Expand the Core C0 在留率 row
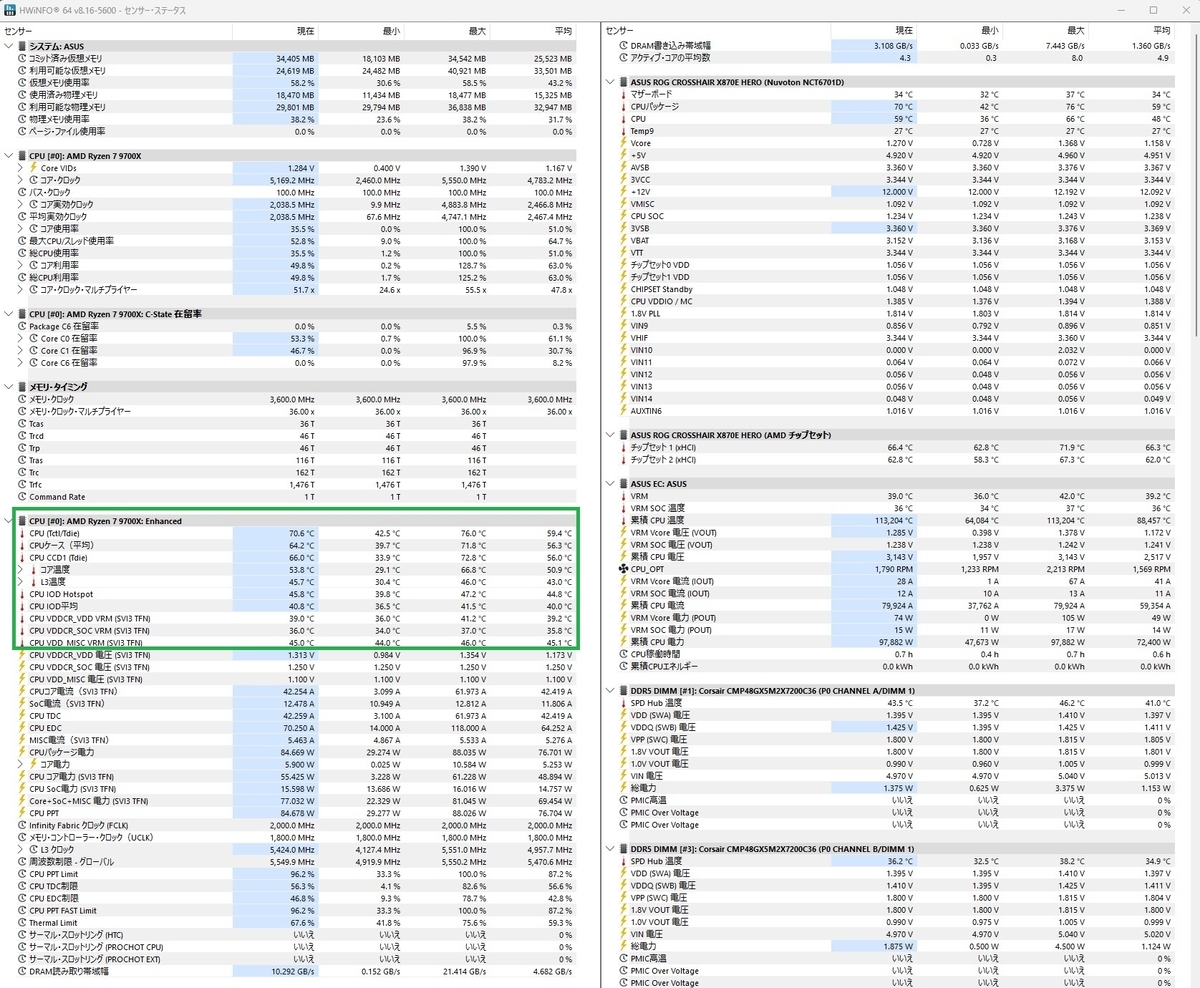 pos(22,338)
